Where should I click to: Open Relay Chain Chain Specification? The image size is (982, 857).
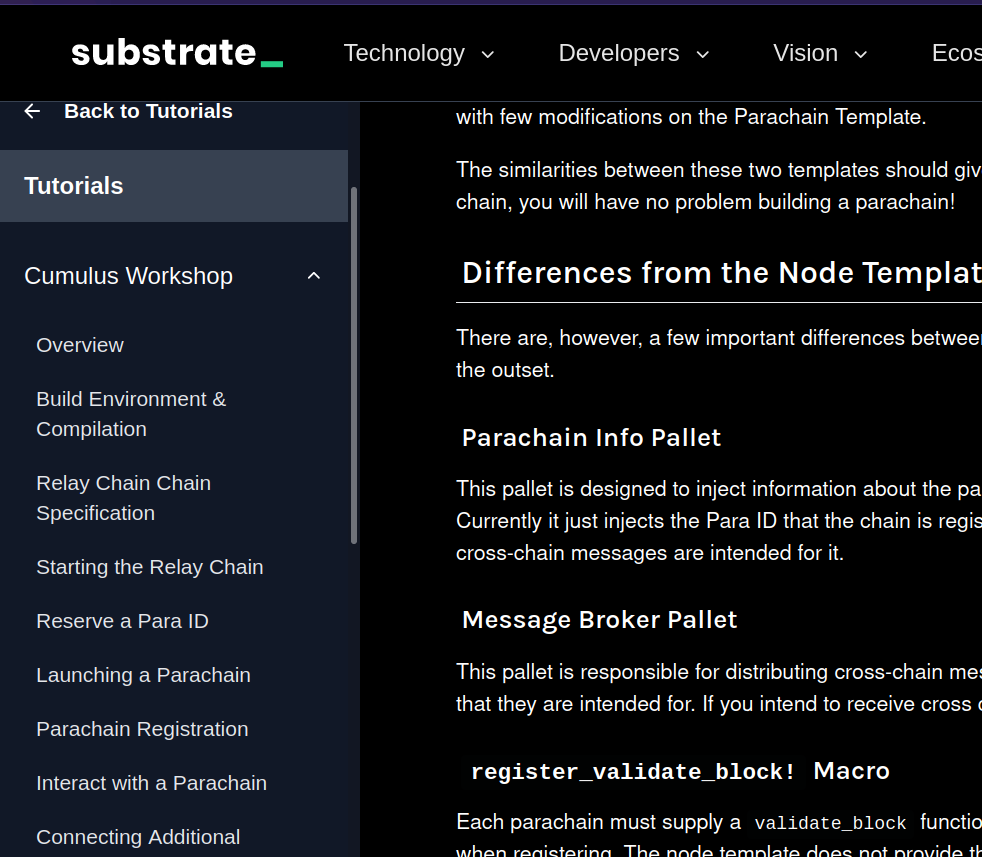[123, 497]
